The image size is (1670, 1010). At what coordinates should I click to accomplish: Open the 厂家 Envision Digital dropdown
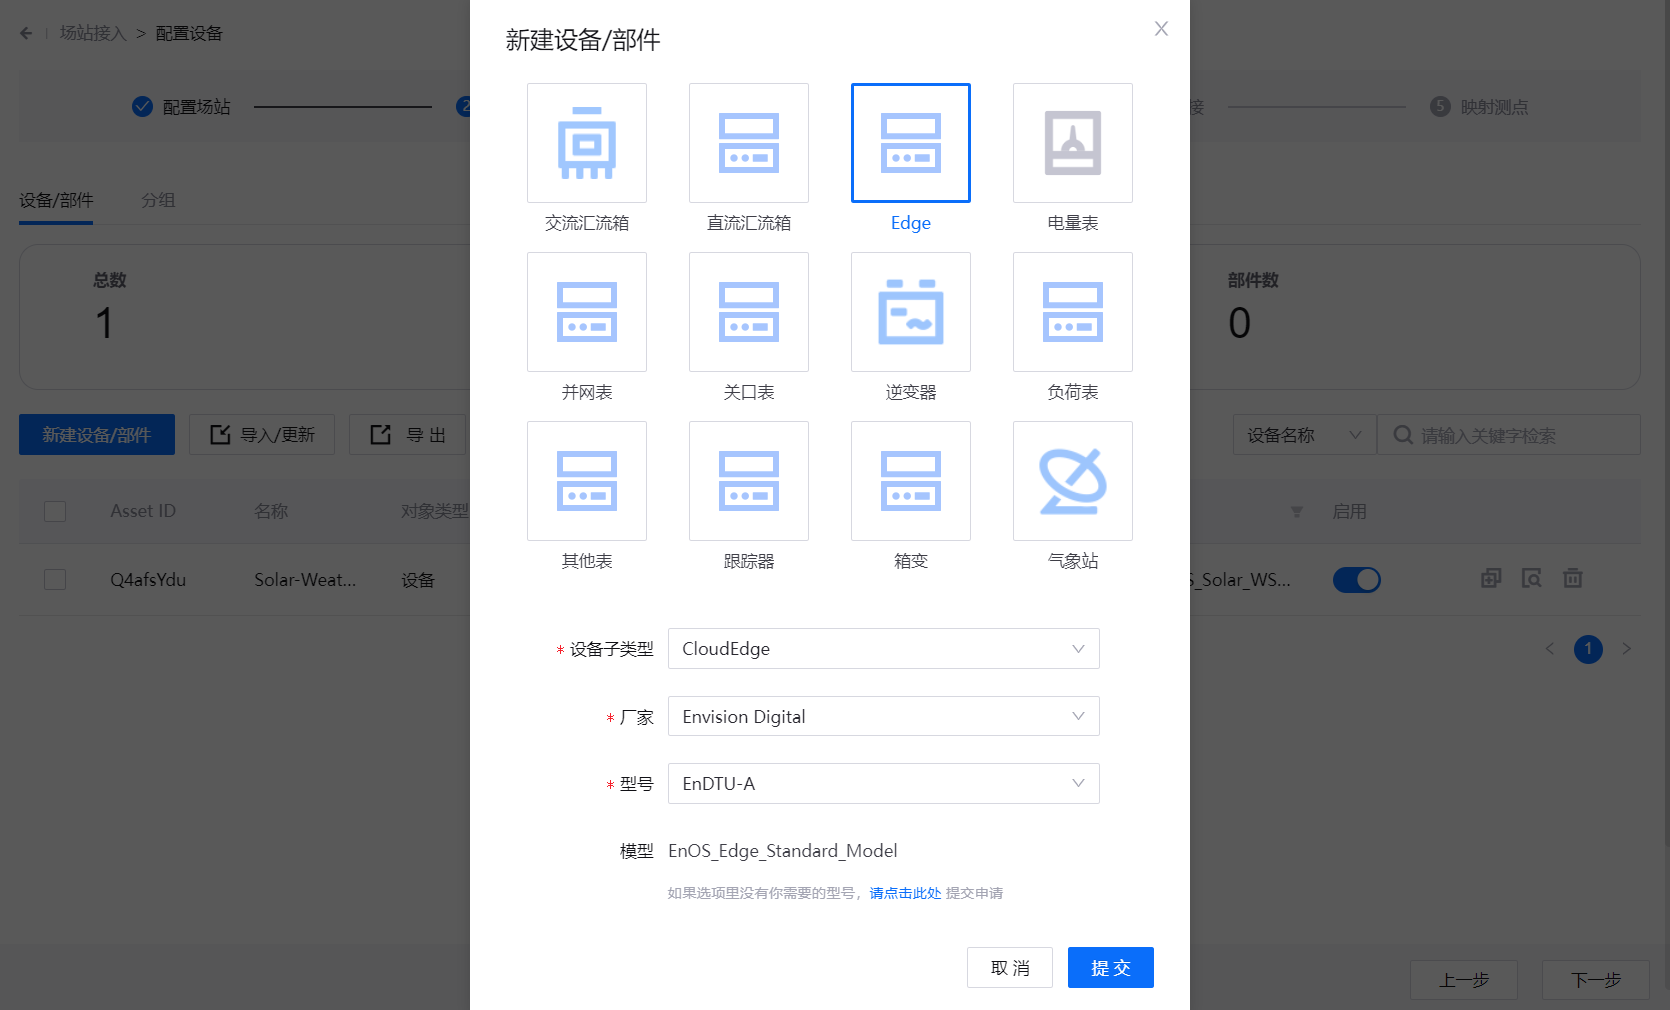[884, 716]
